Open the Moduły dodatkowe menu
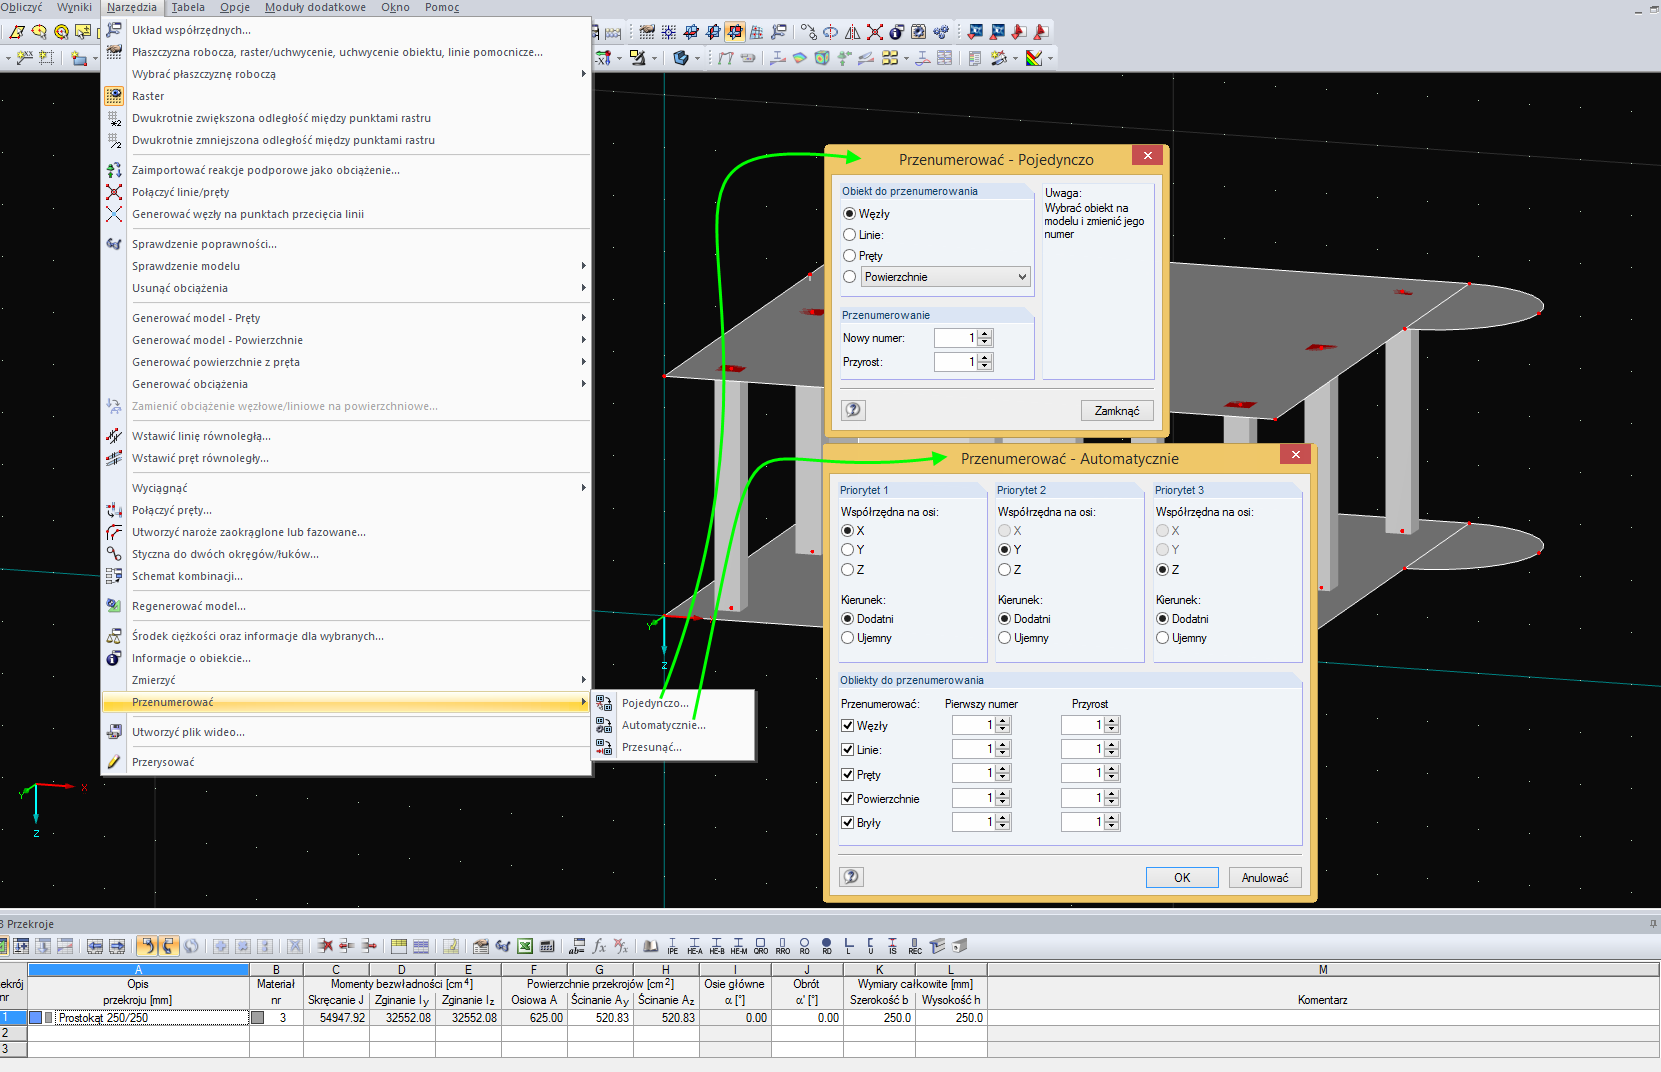 tap(315, 7)
